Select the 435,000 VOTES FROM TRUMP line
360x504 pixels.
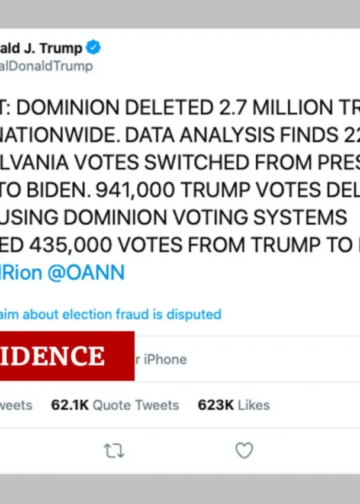coord(180,245)
